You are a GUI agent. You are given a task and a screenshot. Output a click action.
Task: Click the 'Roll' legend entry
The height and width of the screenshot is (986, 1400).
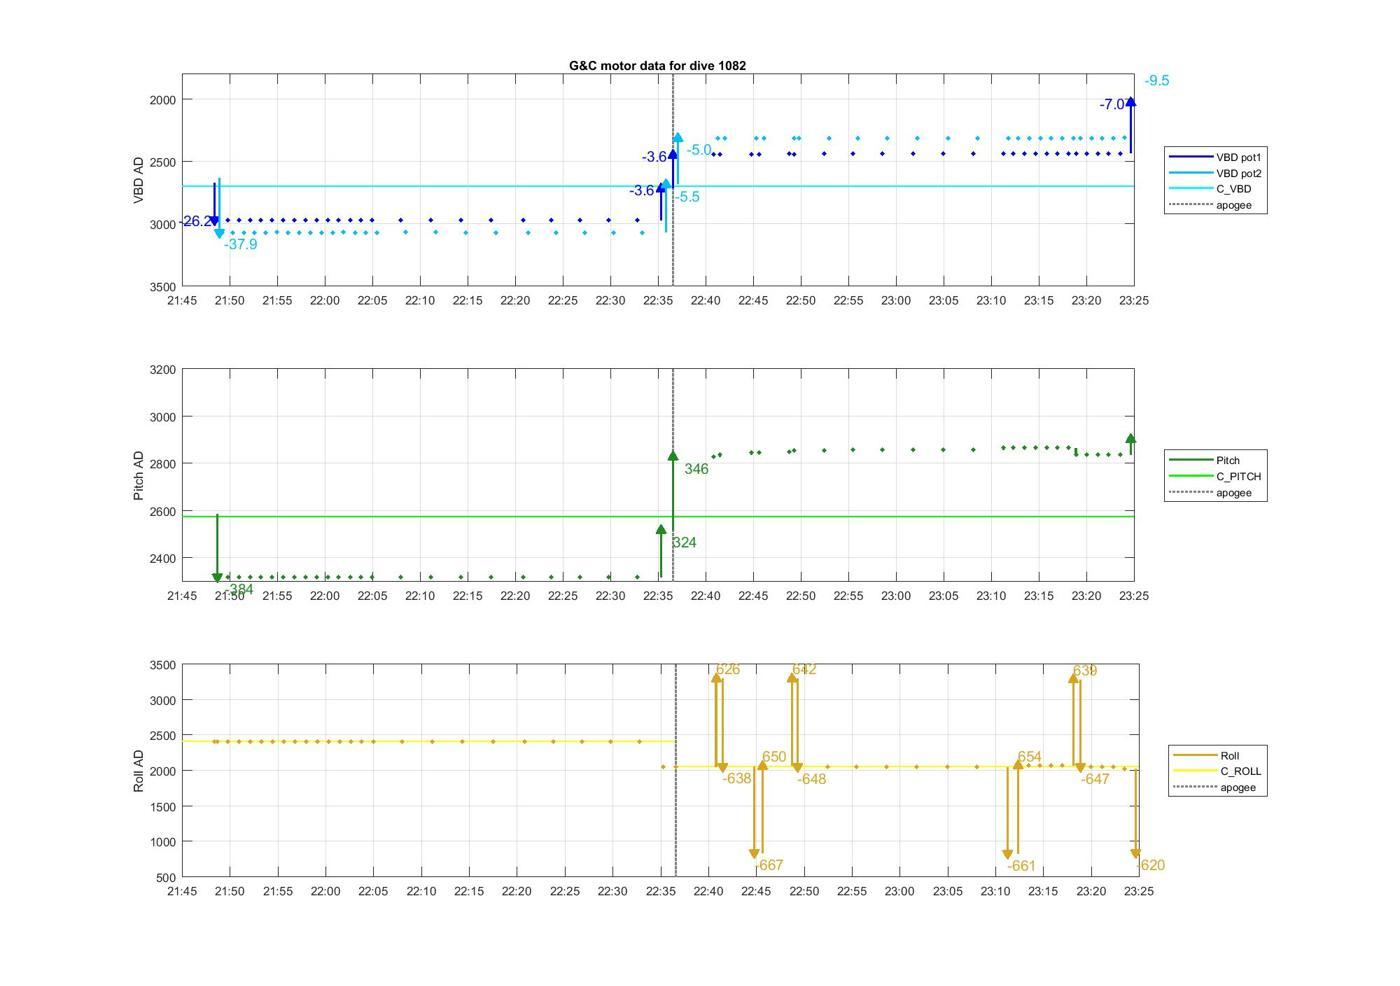tap(1229, 755)
